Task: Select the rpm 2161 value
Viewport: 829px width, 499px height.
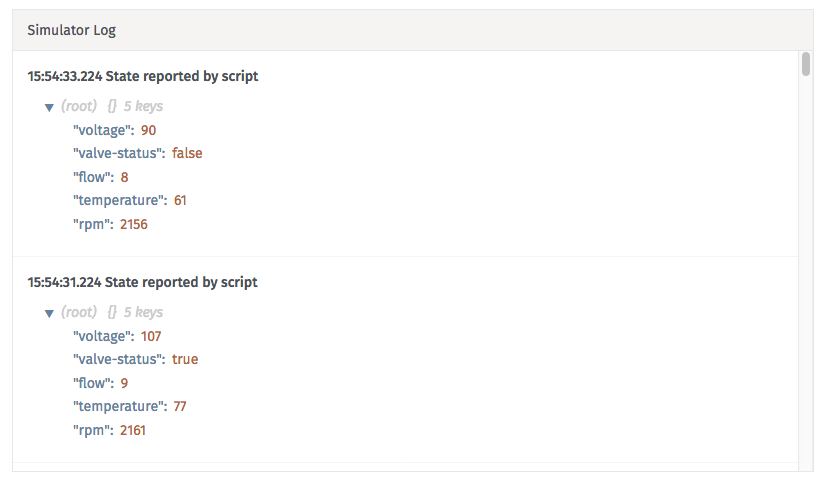Action: 133,430
